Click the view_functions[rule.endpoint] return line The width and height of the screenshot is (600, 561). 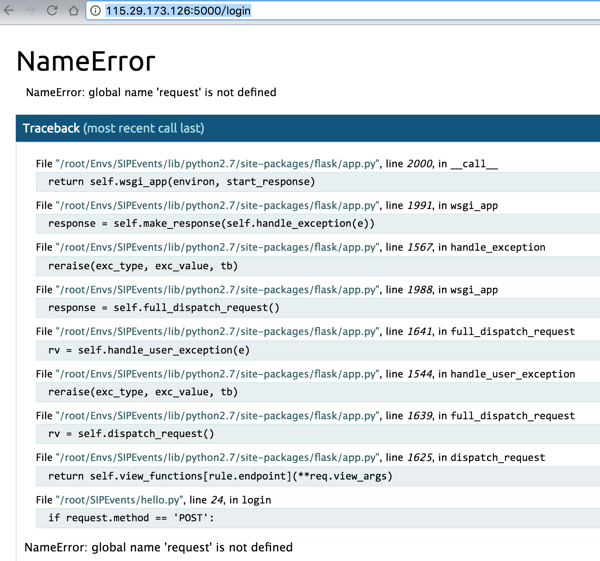(220, 476)
